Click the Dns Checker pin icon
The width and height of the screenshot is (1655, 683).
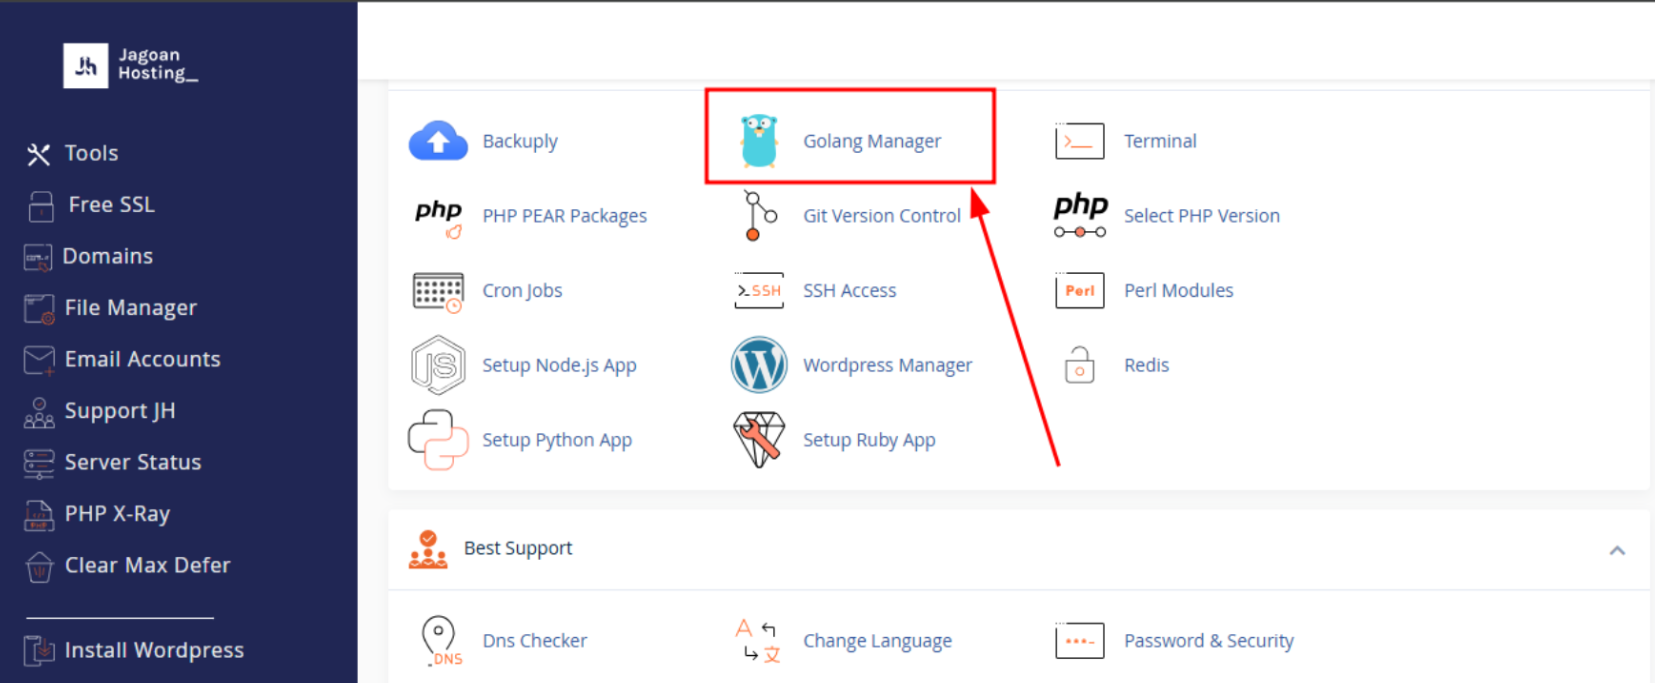440,641
